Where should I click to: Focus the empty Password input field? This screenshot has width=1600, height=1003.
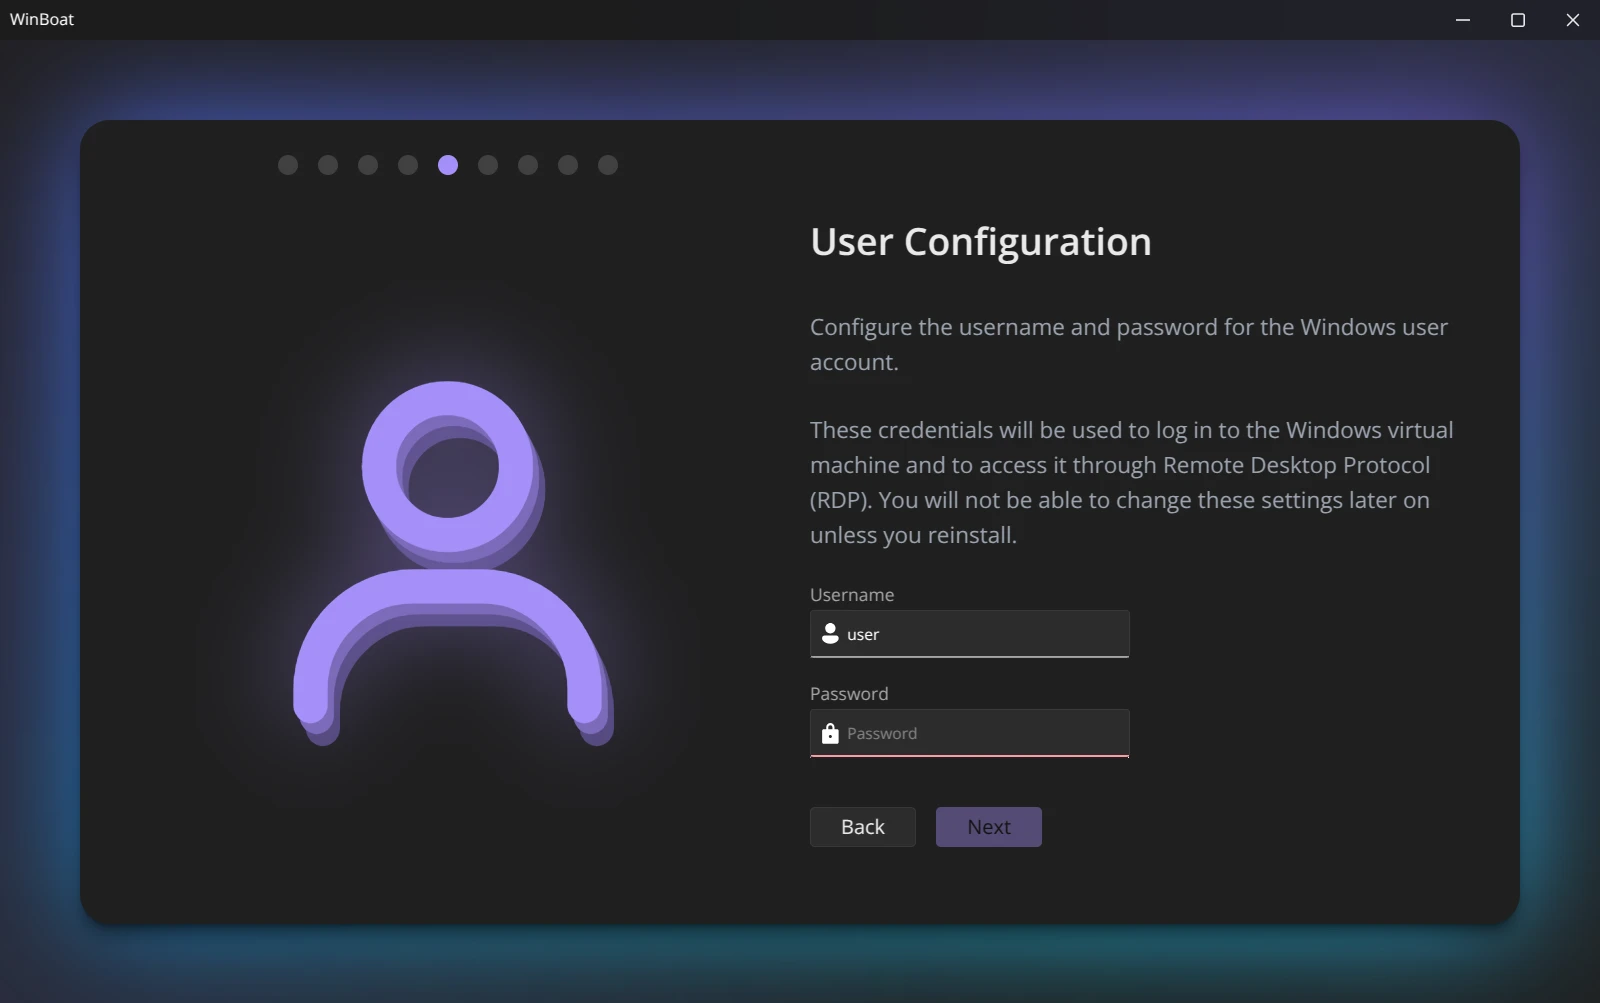(x=985, y=733)
